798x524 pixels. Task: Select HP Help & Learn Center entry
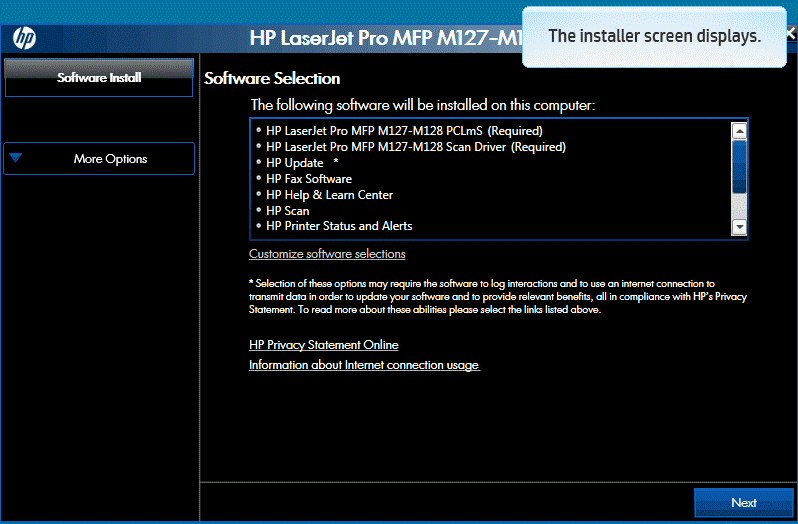[329, 195]
